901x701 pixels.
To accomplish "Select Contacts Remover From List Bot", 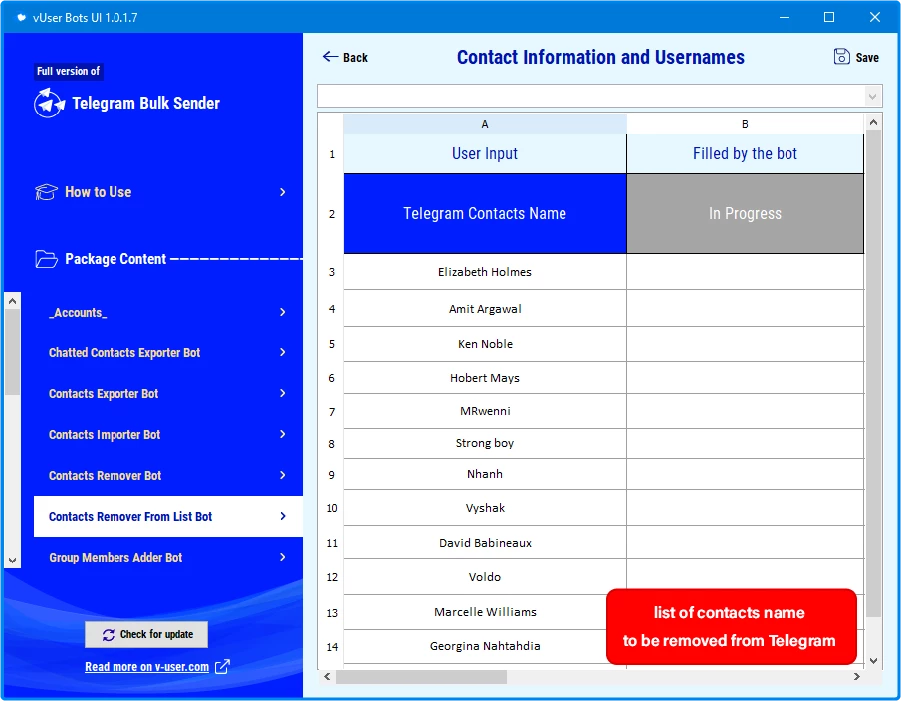I will (168, 517).
